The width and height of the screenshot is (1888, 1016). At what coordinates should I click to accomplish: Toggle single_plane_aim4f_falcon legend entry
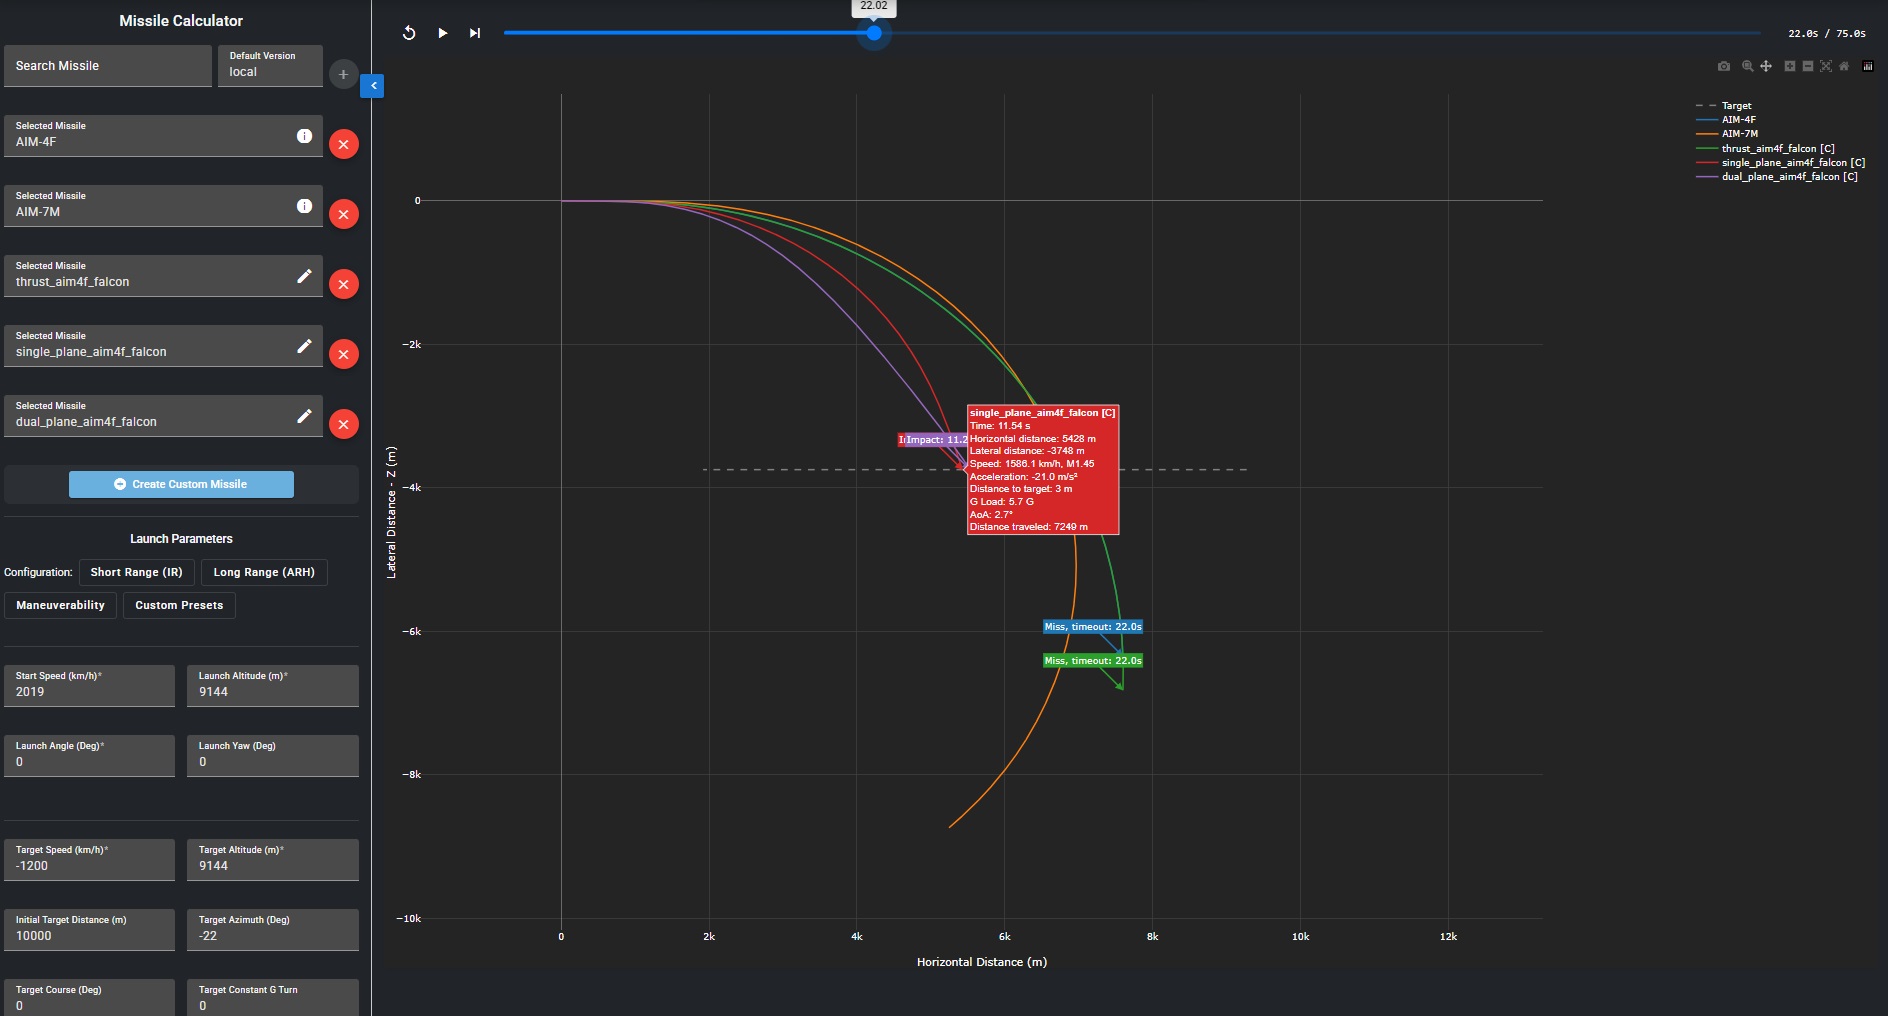tap(1792, 163)
